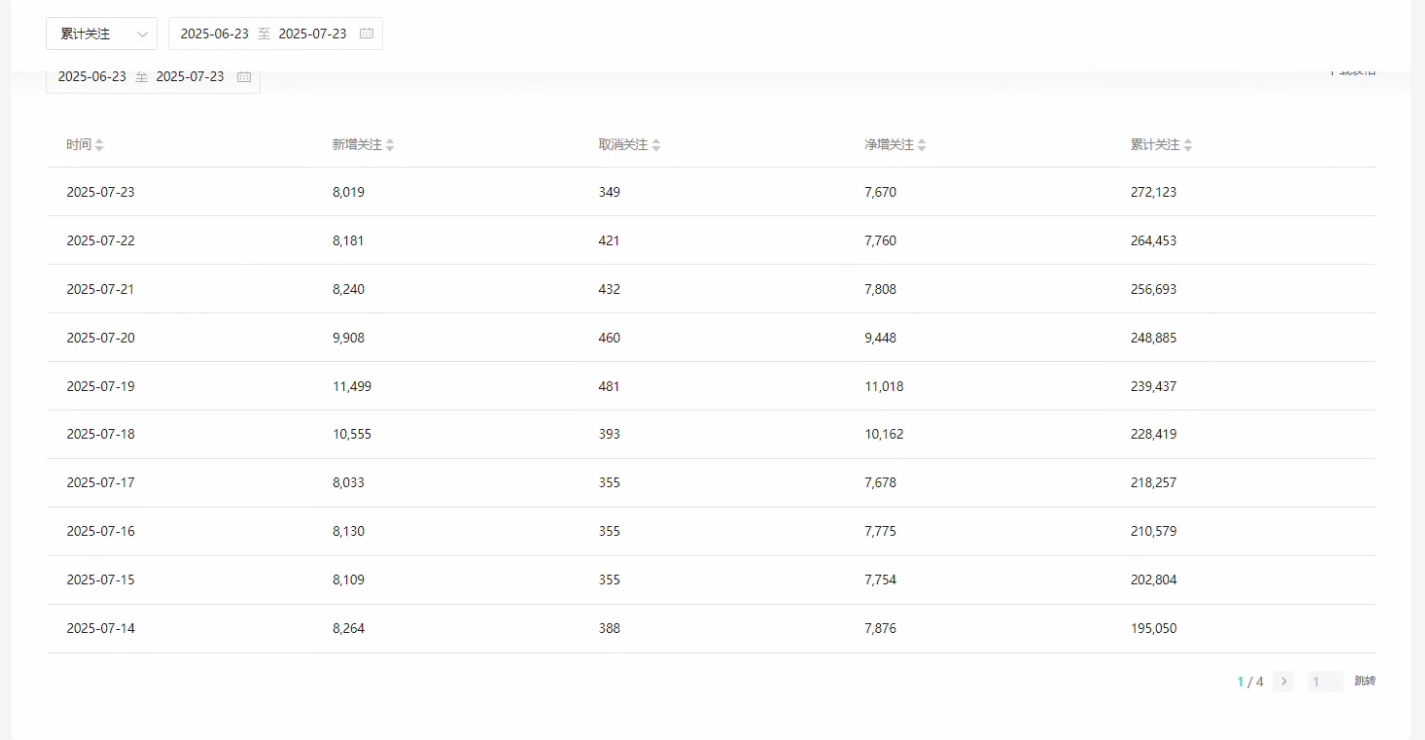Click net gain value 10,162

pos(884,434)
